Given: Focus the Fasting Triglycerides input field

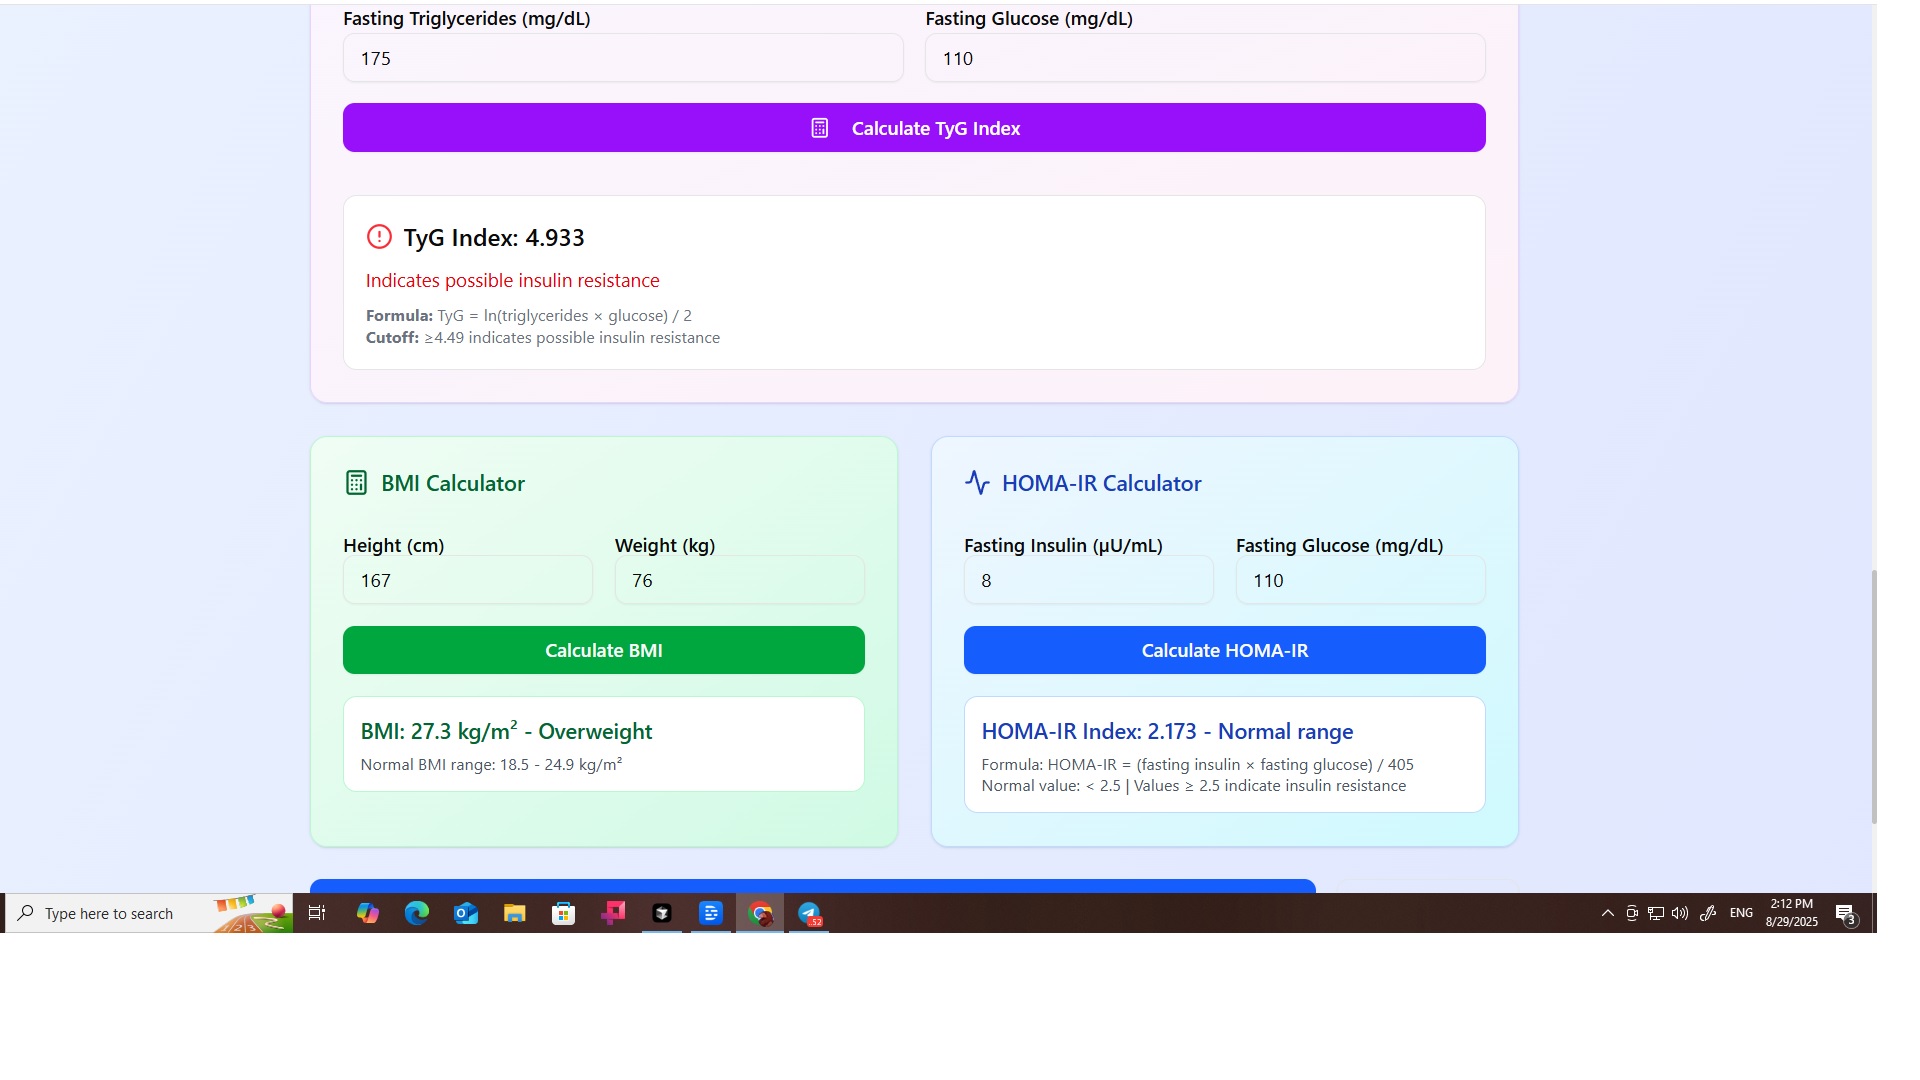Looking at the screenshot, I should click(622, 58).
